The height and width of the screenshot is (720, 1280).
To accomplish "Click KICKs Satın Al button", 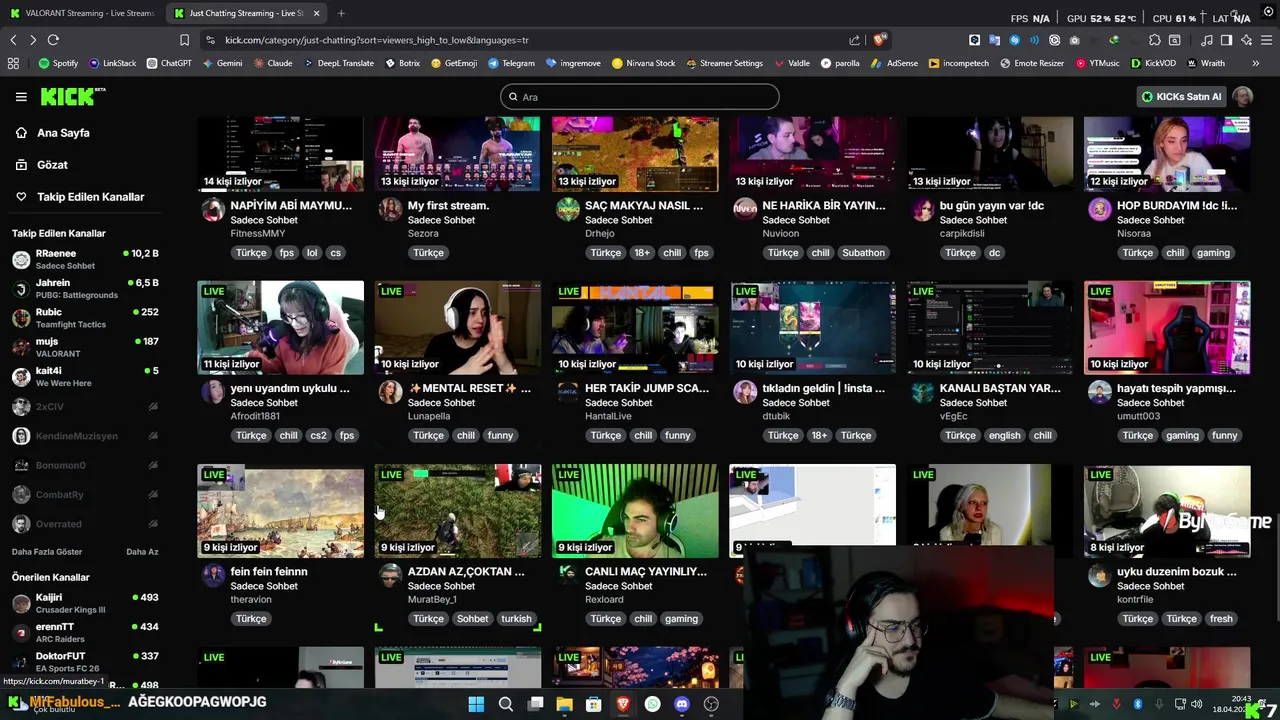I will pos(1181,96).
